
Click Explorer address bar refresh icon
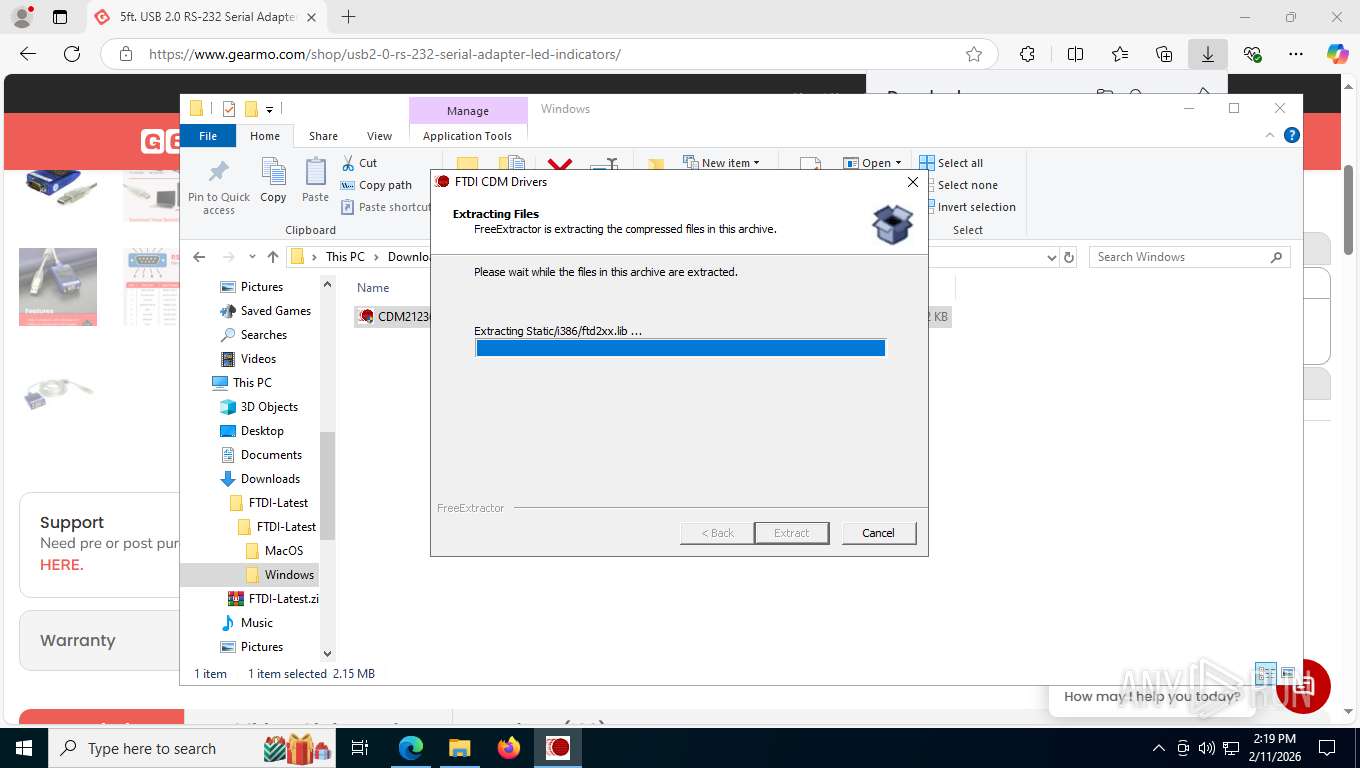pos(1069,257)
